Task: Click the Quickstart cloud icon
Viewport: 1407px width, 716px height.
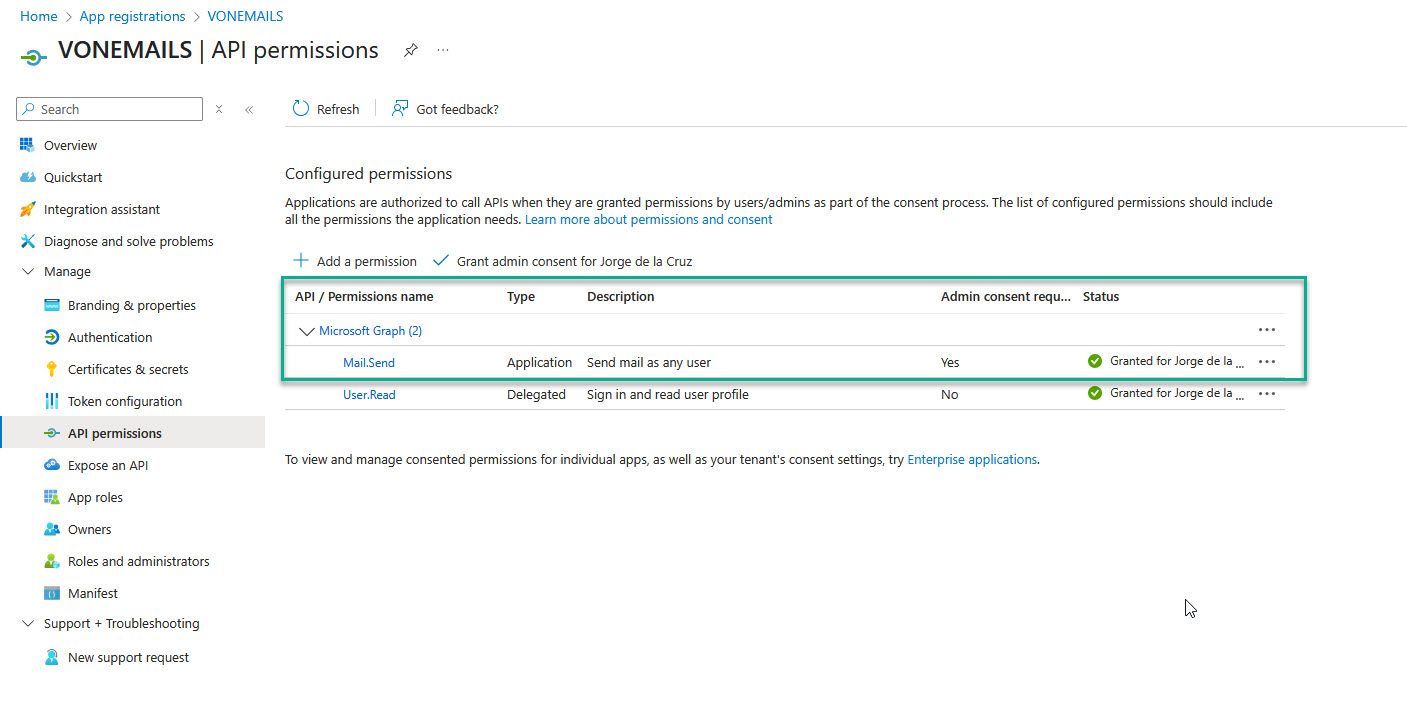Action: 27,177
